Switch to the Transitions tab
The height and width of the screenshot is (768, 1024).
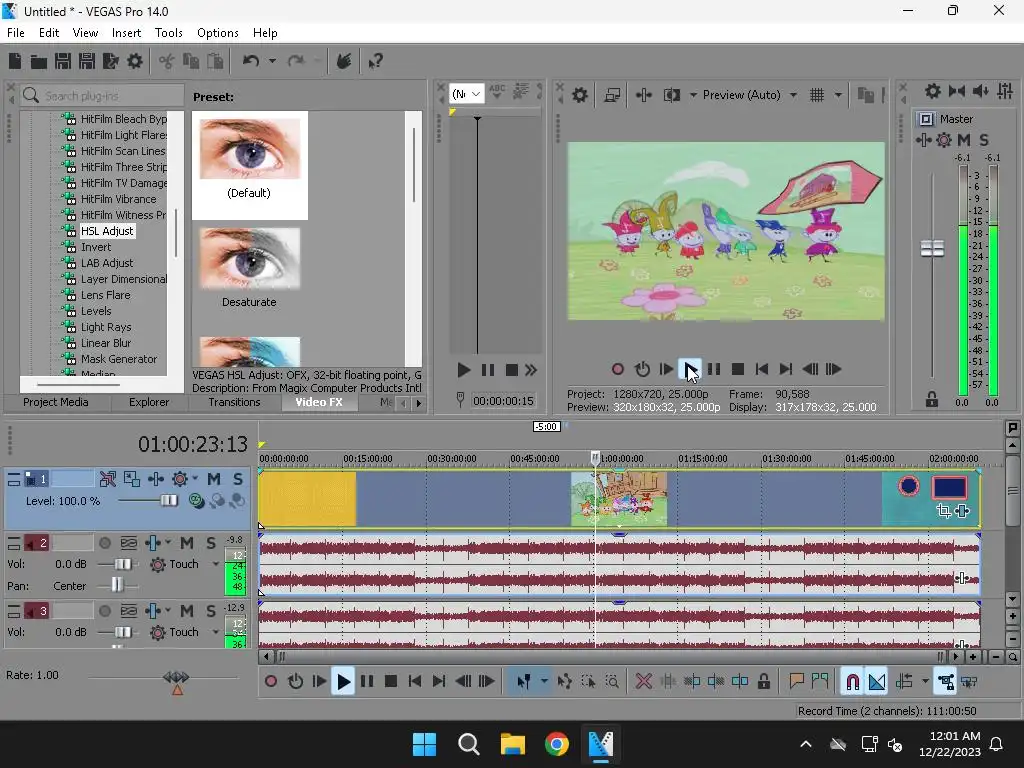tap(234, 402)
